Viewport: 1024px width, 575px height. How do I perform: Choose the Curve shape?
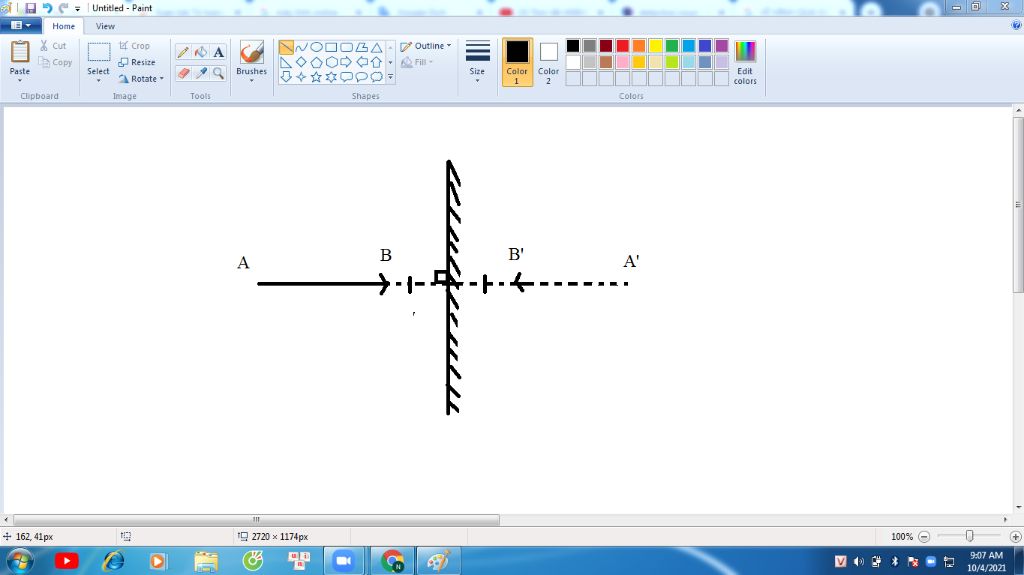[301, 47]
